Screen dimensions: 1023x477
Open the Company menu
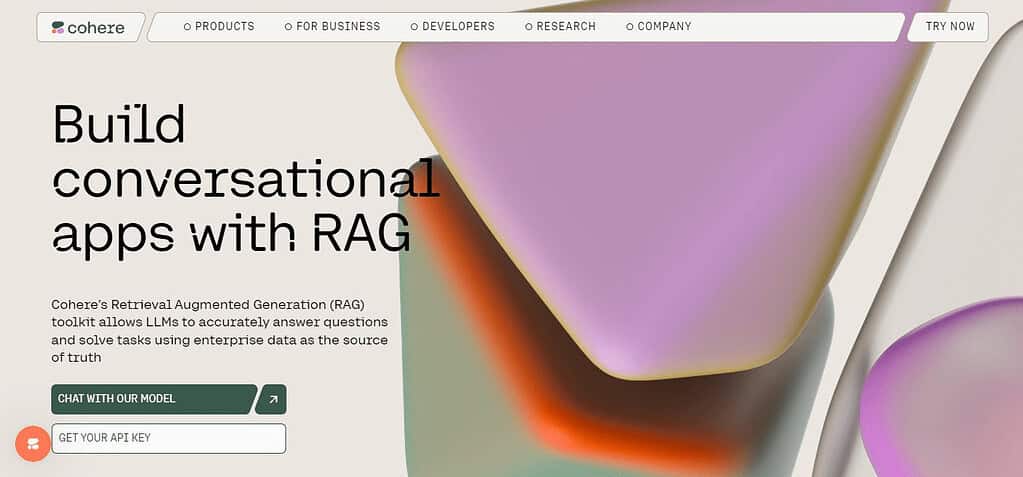click(659, 27)
